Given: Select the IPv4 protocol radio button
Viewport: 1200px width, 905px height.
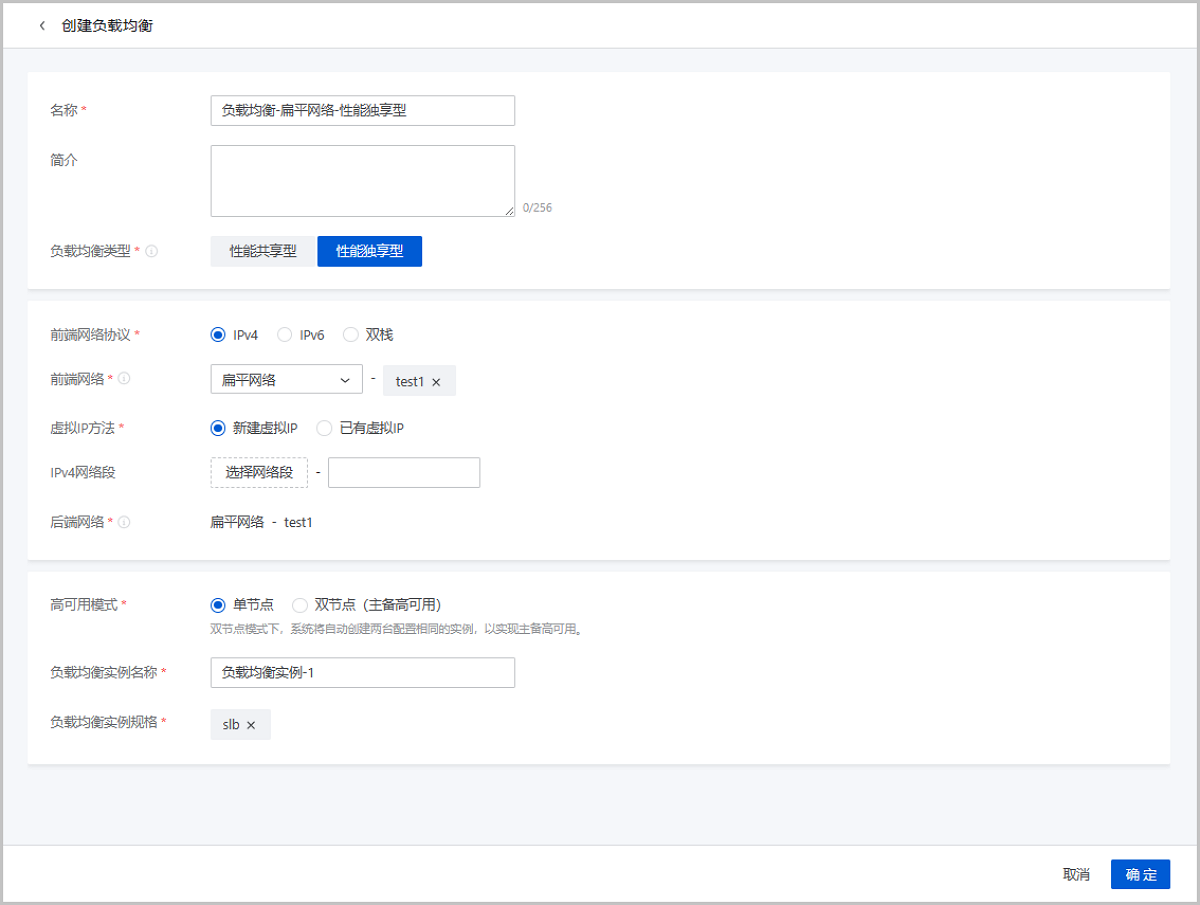Looking at the screenshot, I should pos(218,335).
